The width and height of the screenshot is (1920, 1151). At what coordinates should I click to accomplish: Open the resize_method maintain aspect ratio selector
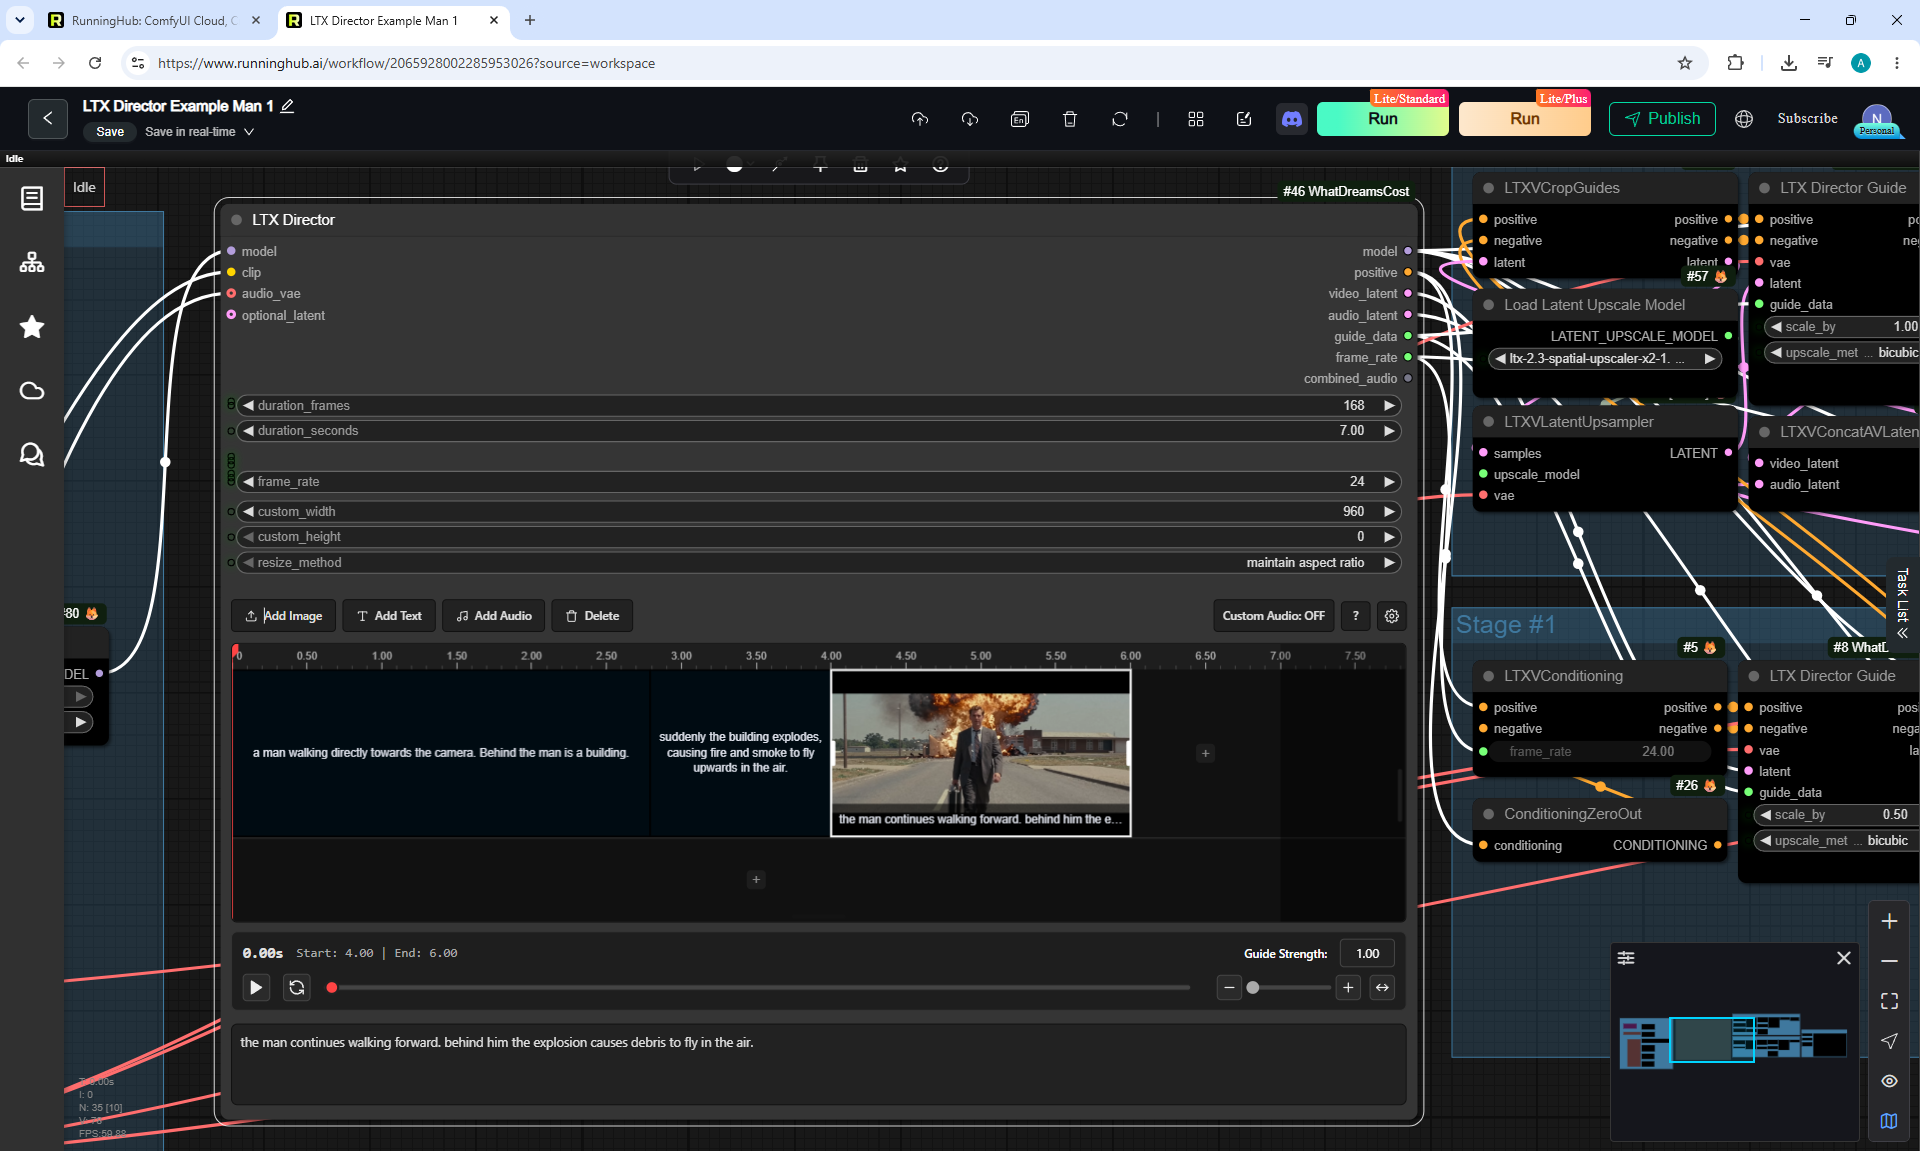tap(818, 563)
